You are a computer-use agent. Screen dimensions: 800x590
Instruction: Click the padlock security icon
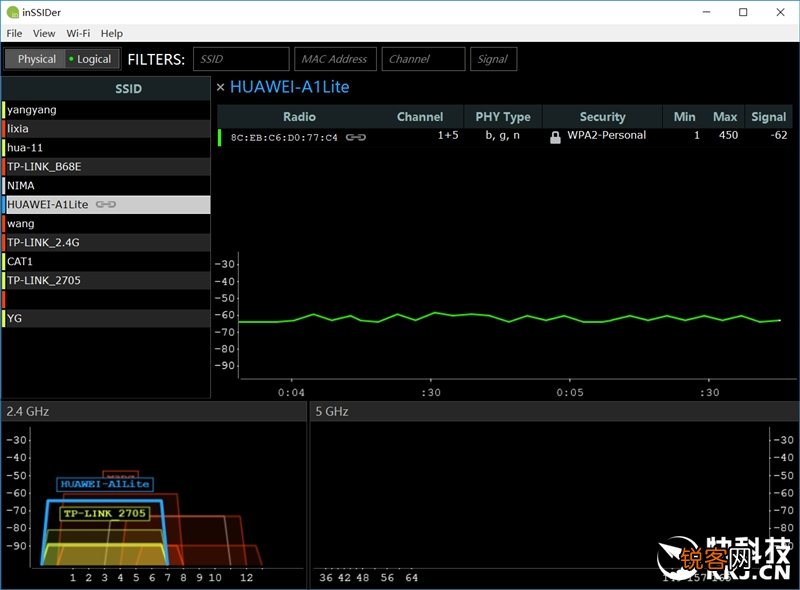[555, 137]
